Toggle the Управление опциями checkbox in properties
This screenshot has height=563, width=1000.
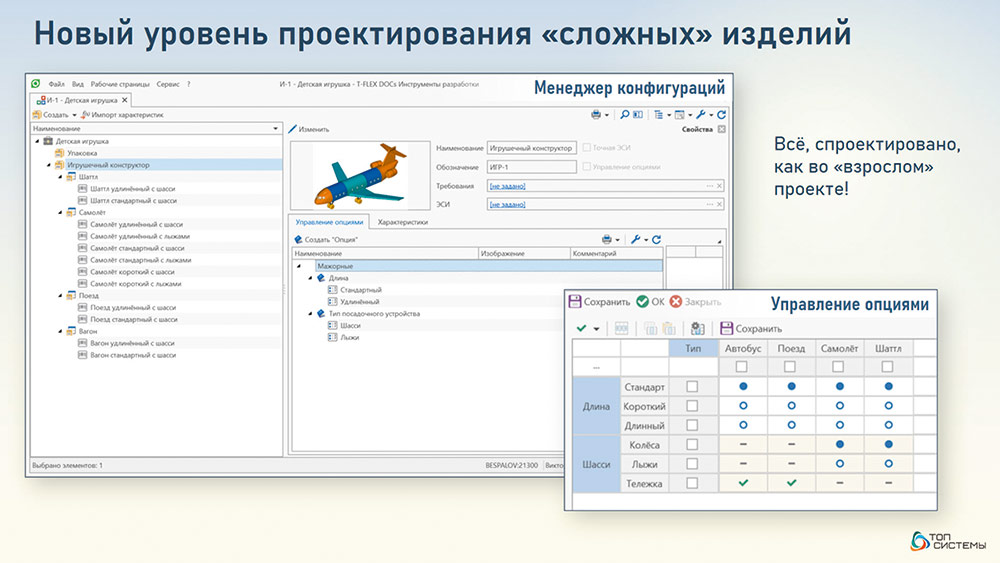coord(586,166)
